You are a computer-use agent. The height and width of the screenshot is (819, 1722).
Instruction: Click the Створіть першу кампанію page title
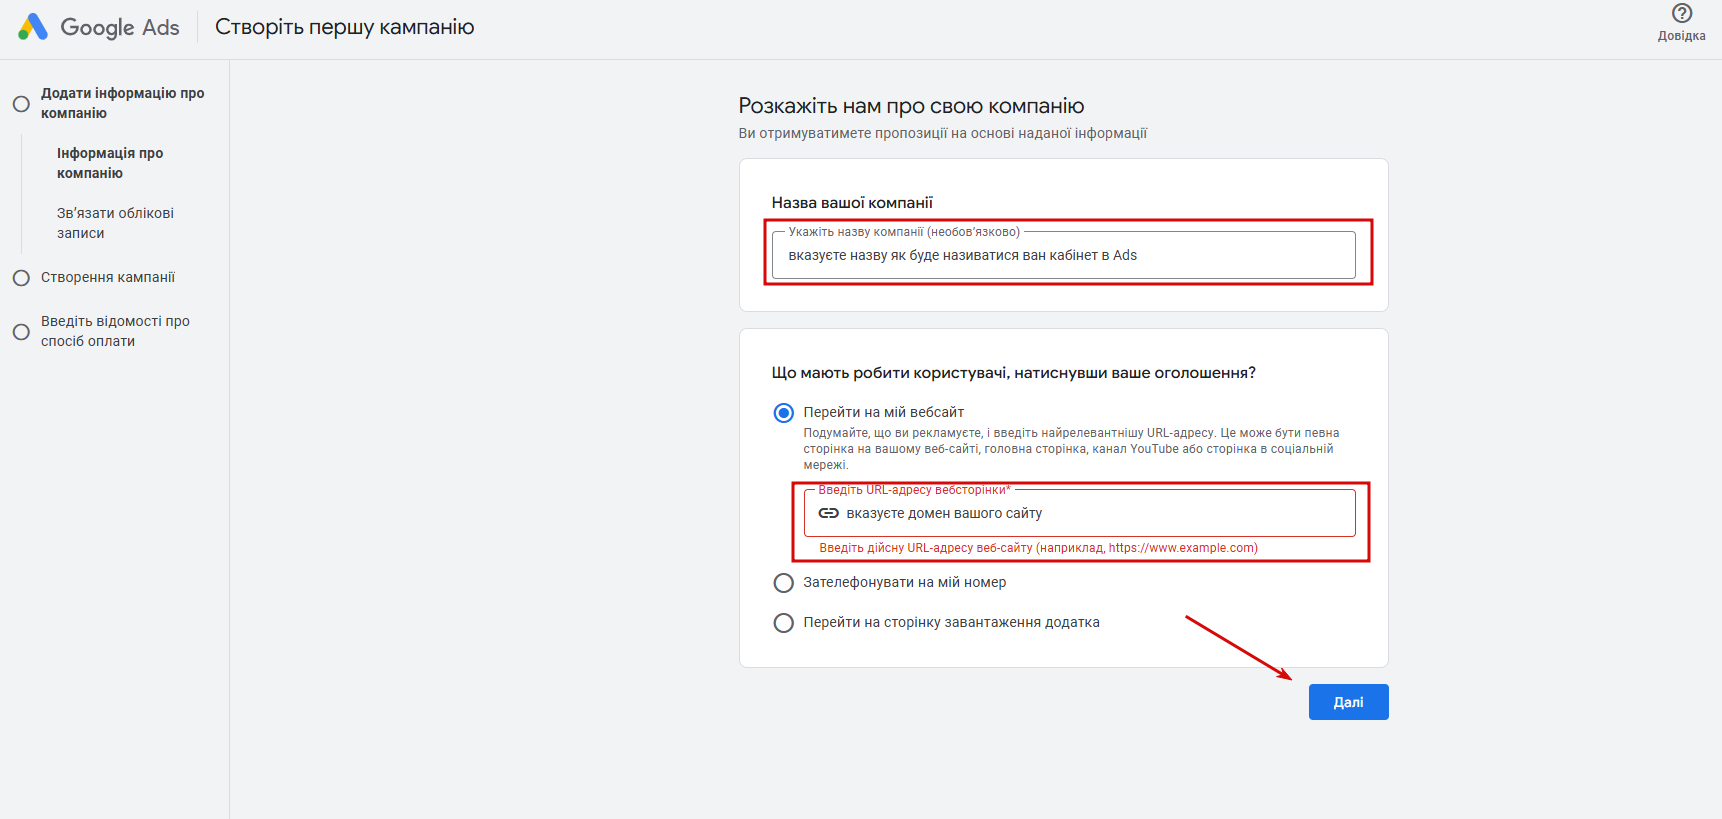345,27
